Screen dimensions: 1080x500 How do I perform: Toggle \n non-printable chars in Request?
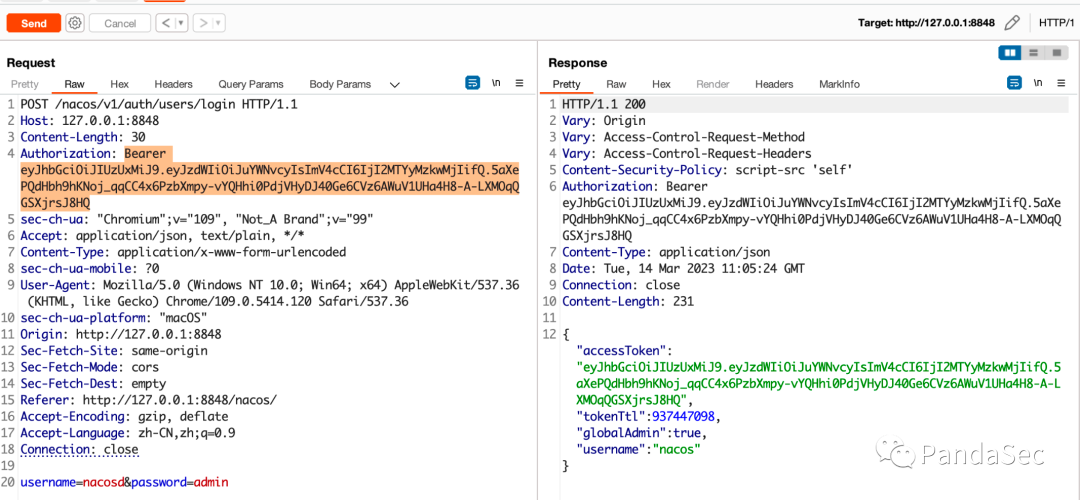(x=496, y=83)
